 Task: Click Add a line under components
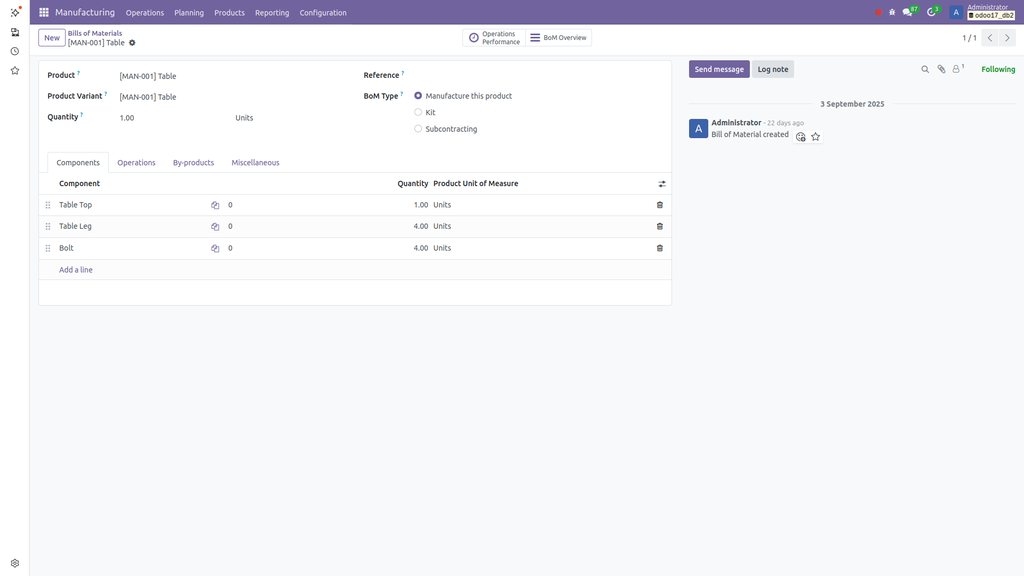click(x=76, y=269)
